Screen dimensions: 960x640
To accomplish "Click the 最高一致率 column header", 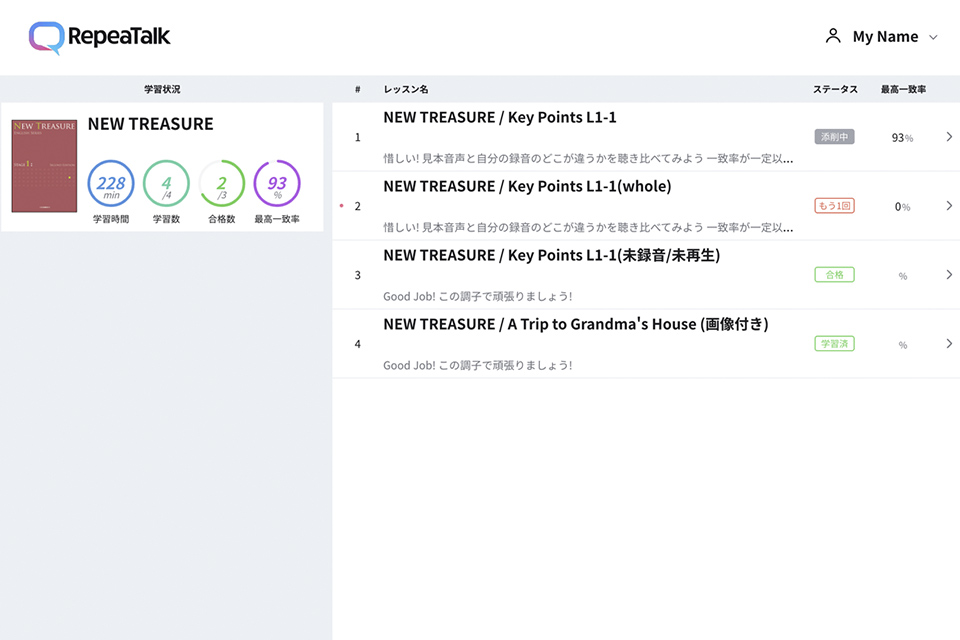I will (x=903, y=89).
